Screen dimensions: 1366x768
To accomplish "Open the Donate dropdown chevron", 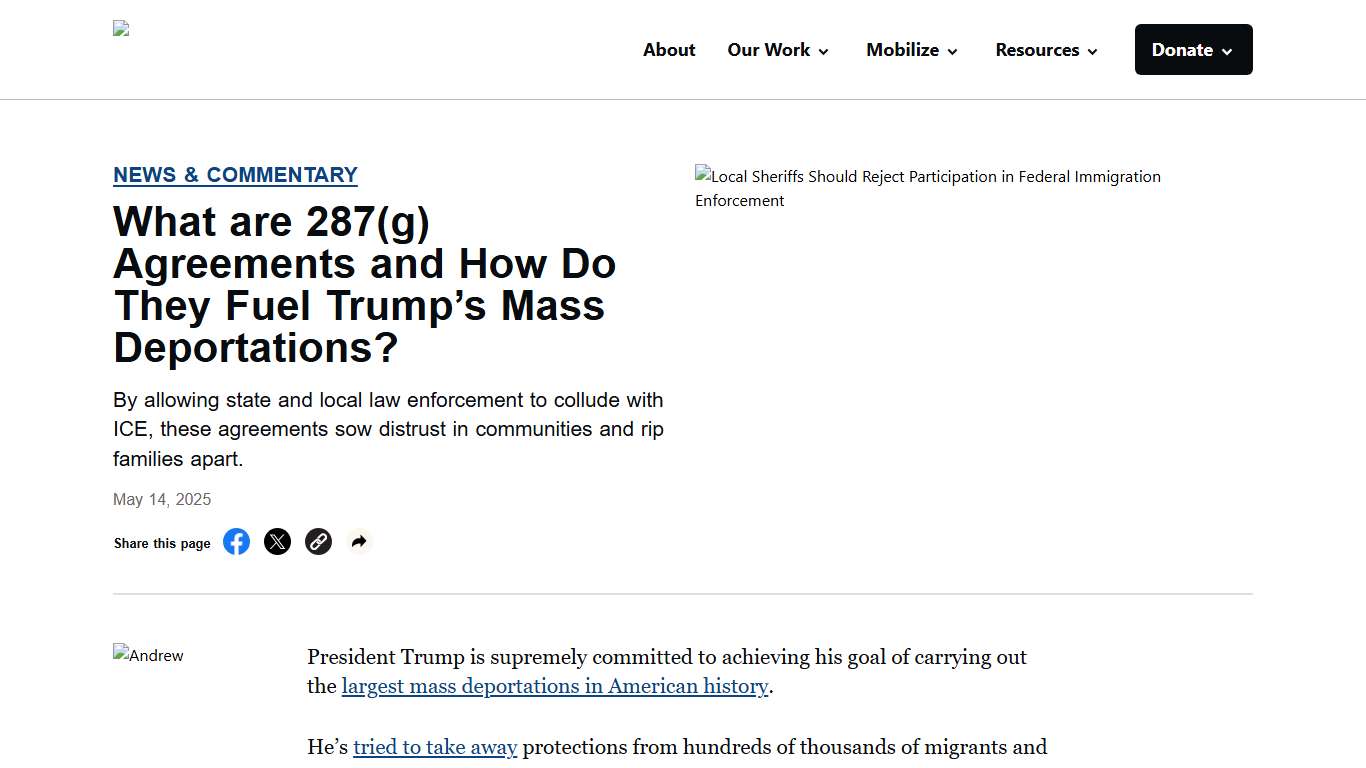I will pyautogui.click(x=1227, y=49).
